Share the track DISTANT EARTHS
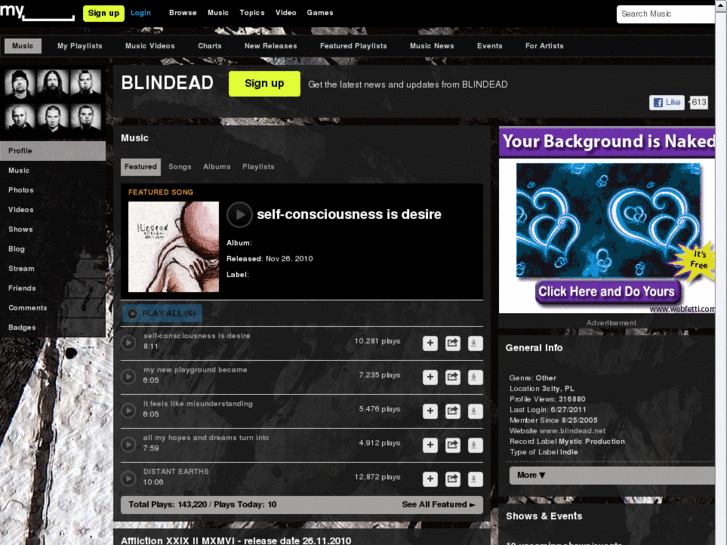Screen dimensions: 727x545 453,479
